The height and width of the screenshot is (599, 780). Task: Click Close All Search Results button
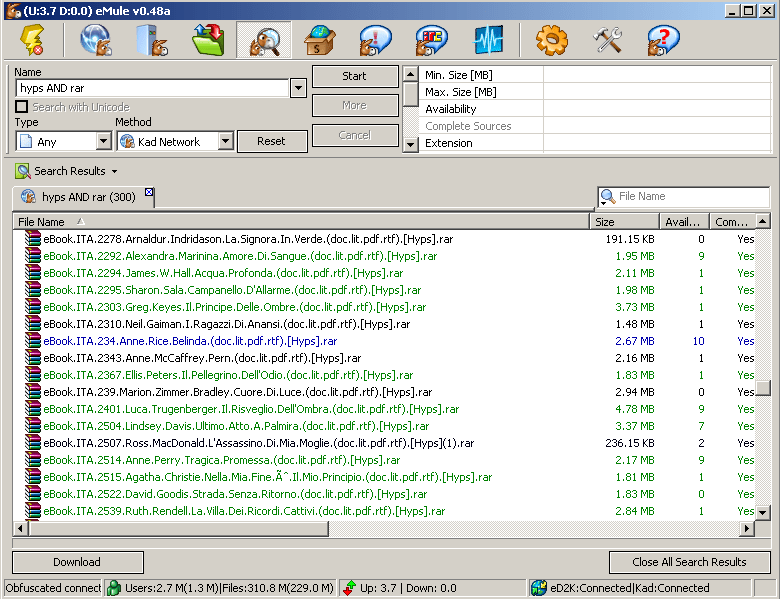click(689, 562)
